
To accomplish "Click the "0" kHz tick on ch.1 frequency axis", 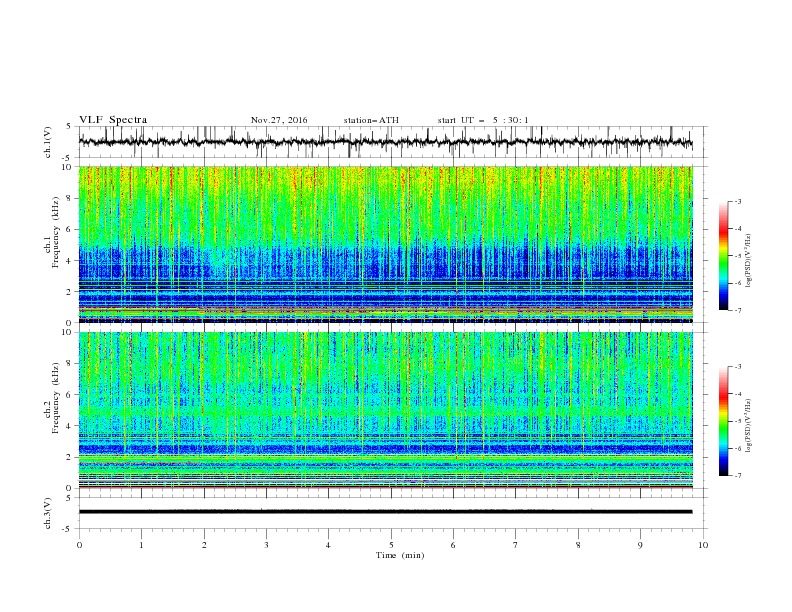I will tap(71, 323).
